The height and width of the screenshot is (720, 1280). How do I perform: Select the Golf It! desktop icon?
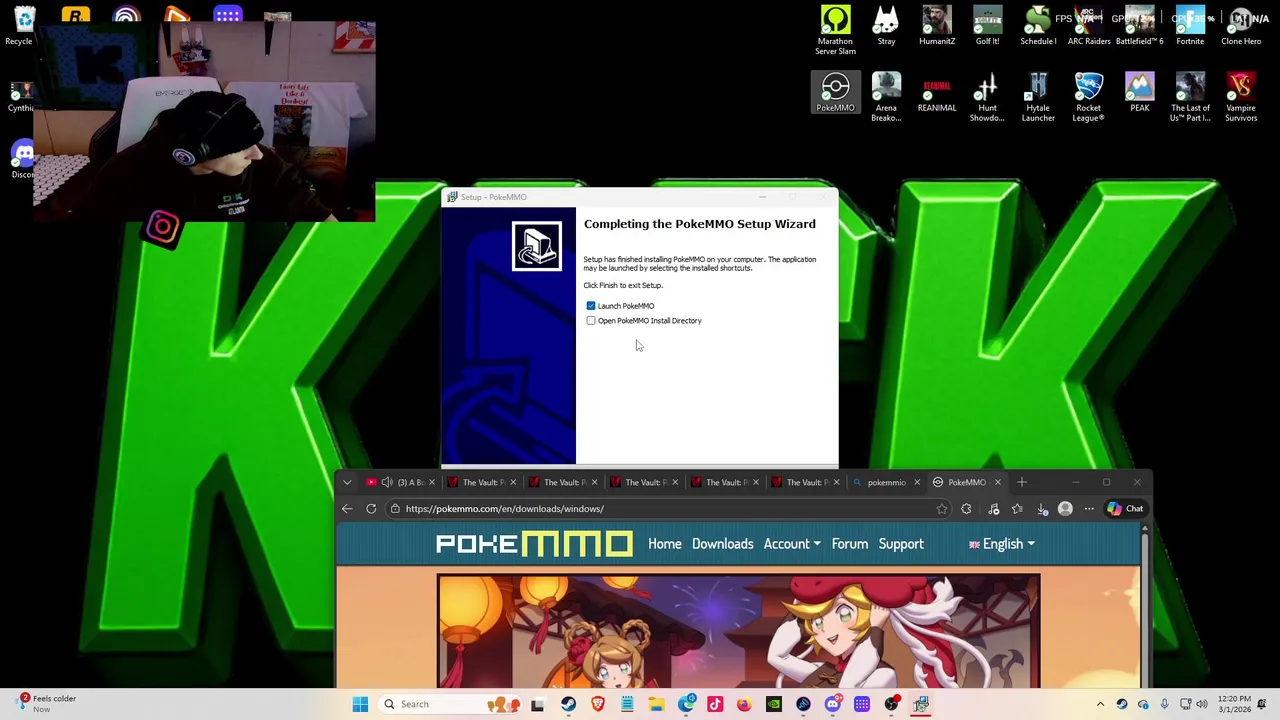(x=987, y=26)
